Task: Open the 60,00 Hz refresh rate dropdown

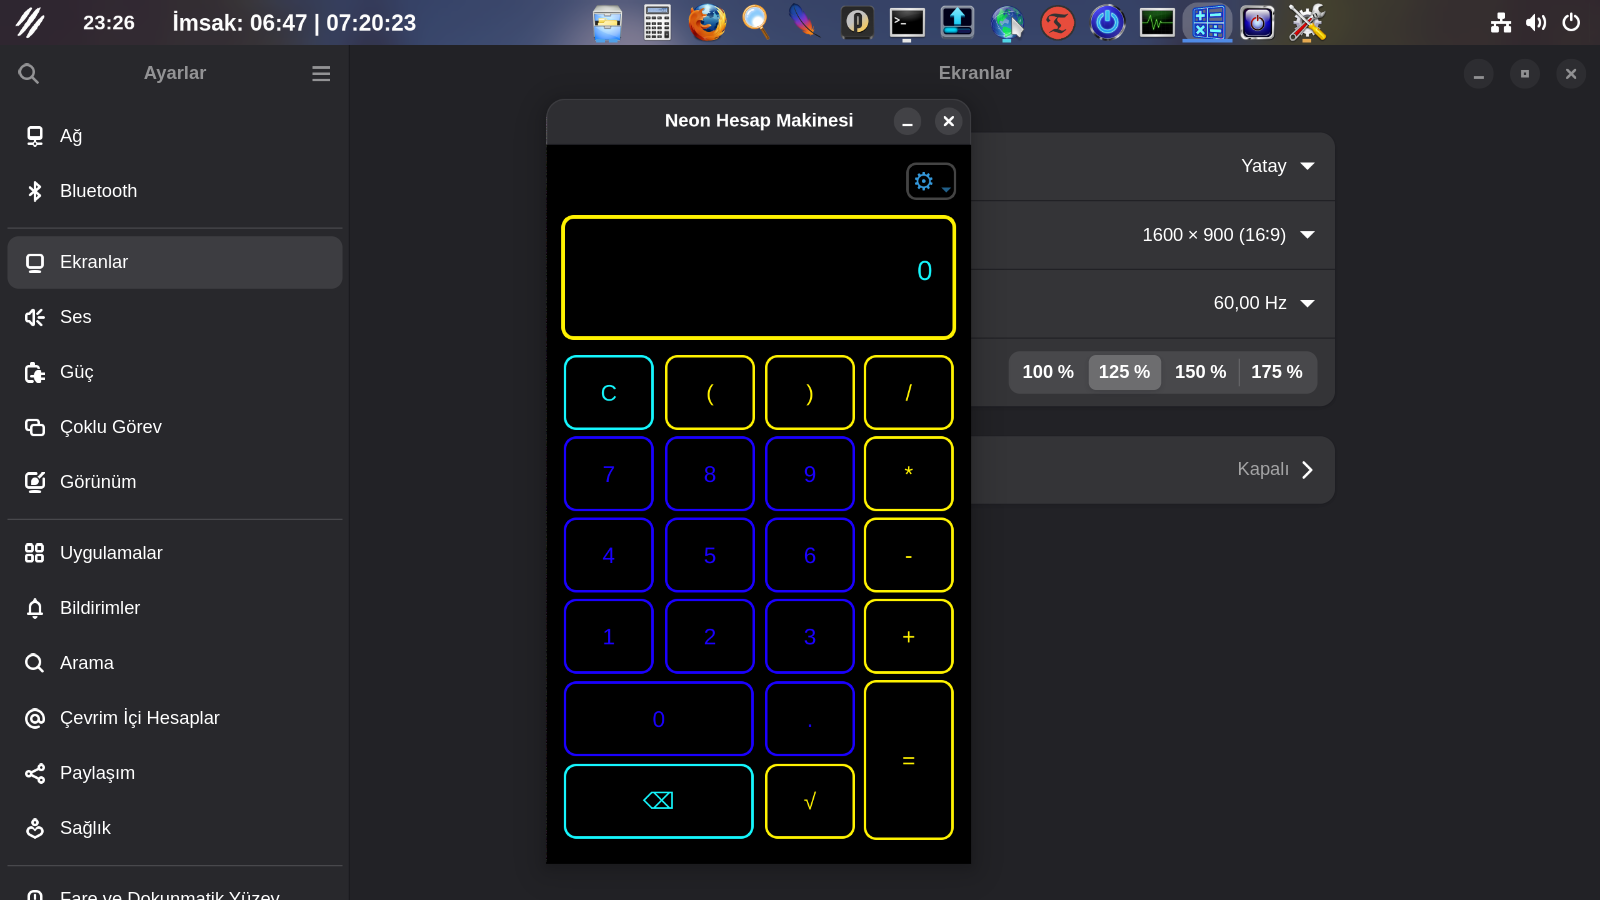Action: [1264, 303]
